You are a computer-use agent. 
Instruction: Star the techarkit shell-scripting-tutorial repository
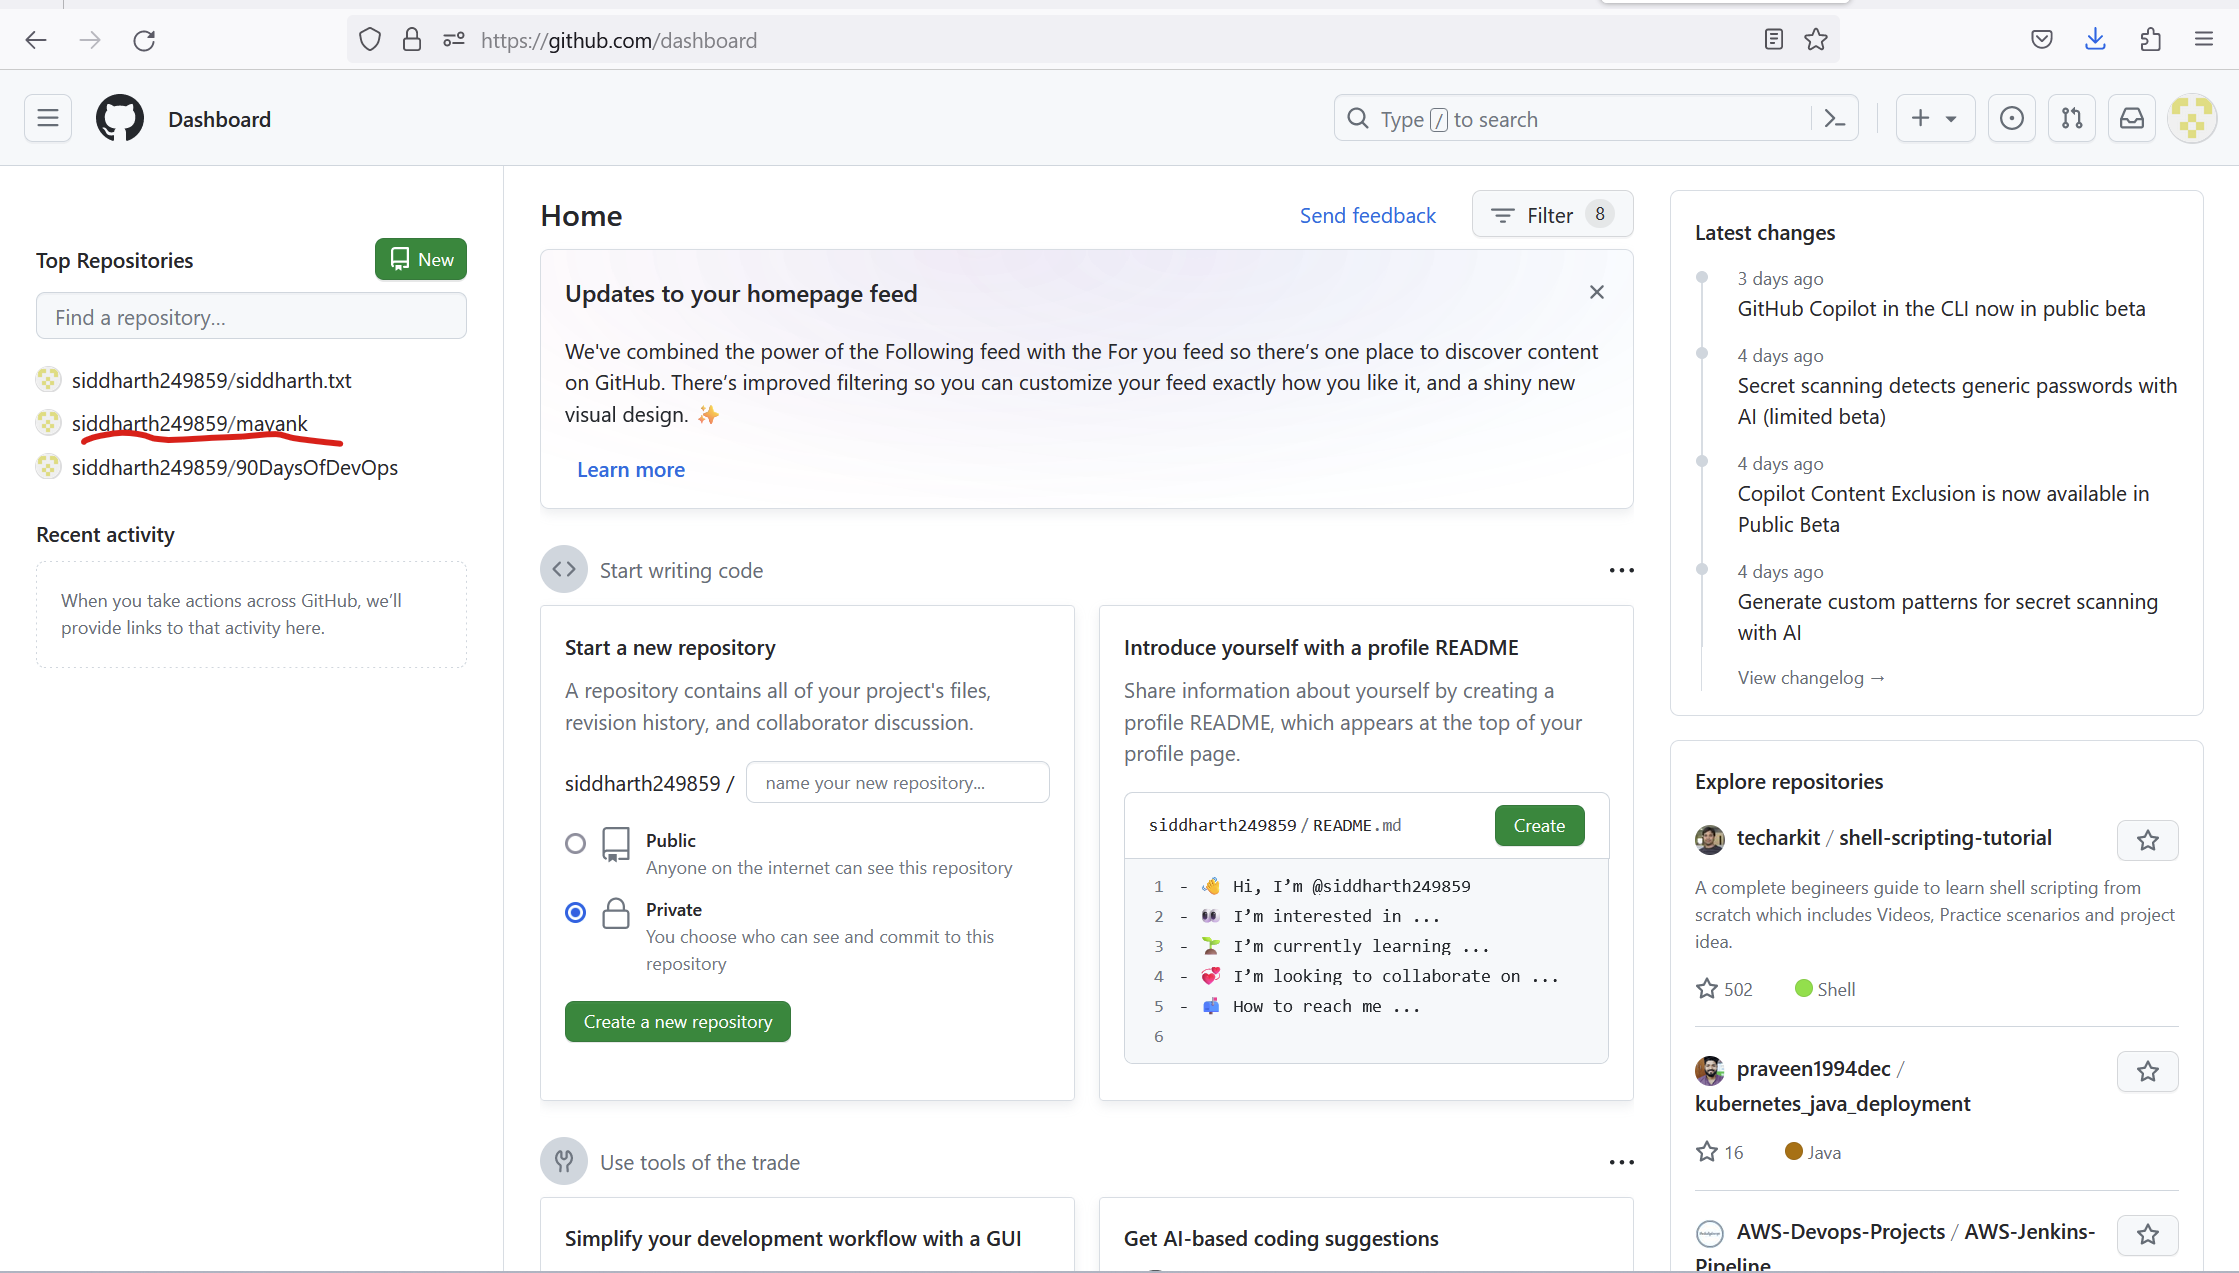(x=2148, y=841)
